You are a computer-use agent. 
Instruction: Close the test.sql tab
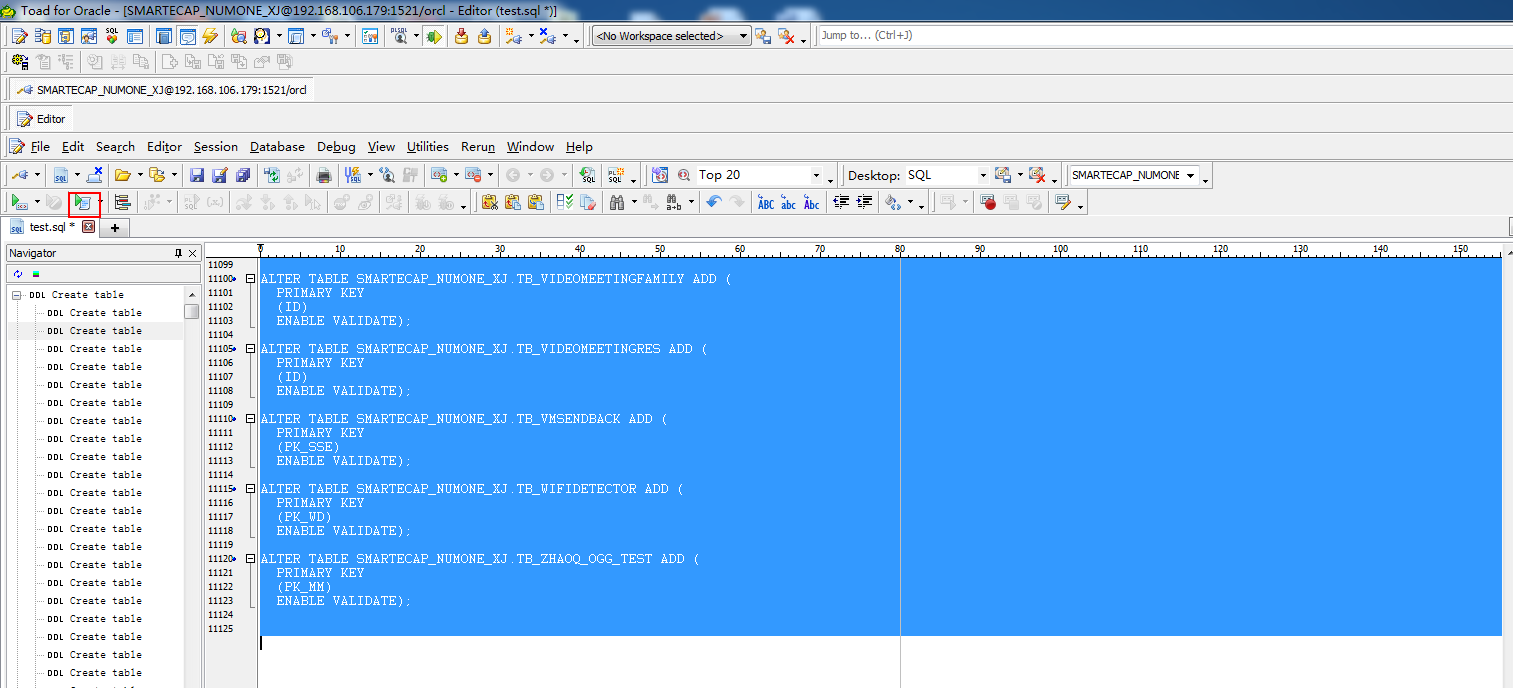pyautogui.click(x=88, y=227)
